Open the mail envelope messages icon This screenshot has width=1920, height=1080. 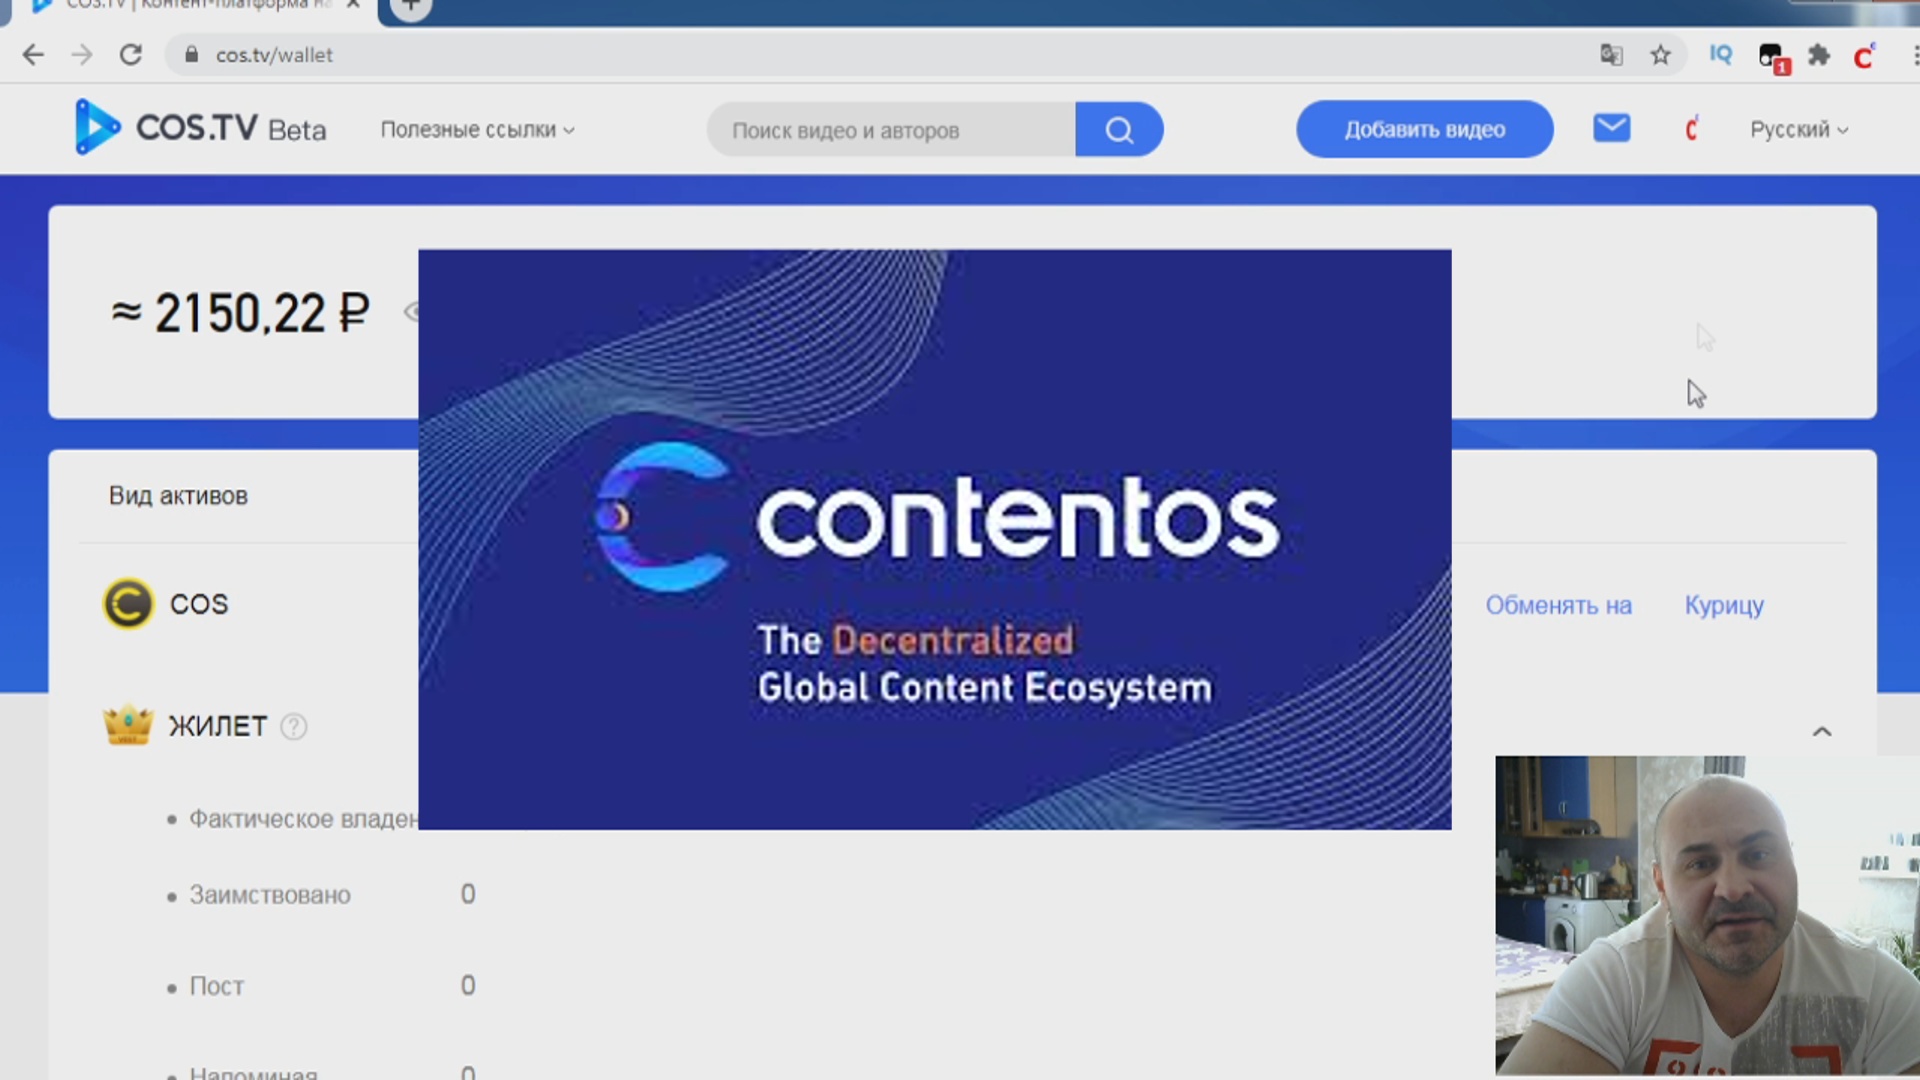click(1612, 128)
